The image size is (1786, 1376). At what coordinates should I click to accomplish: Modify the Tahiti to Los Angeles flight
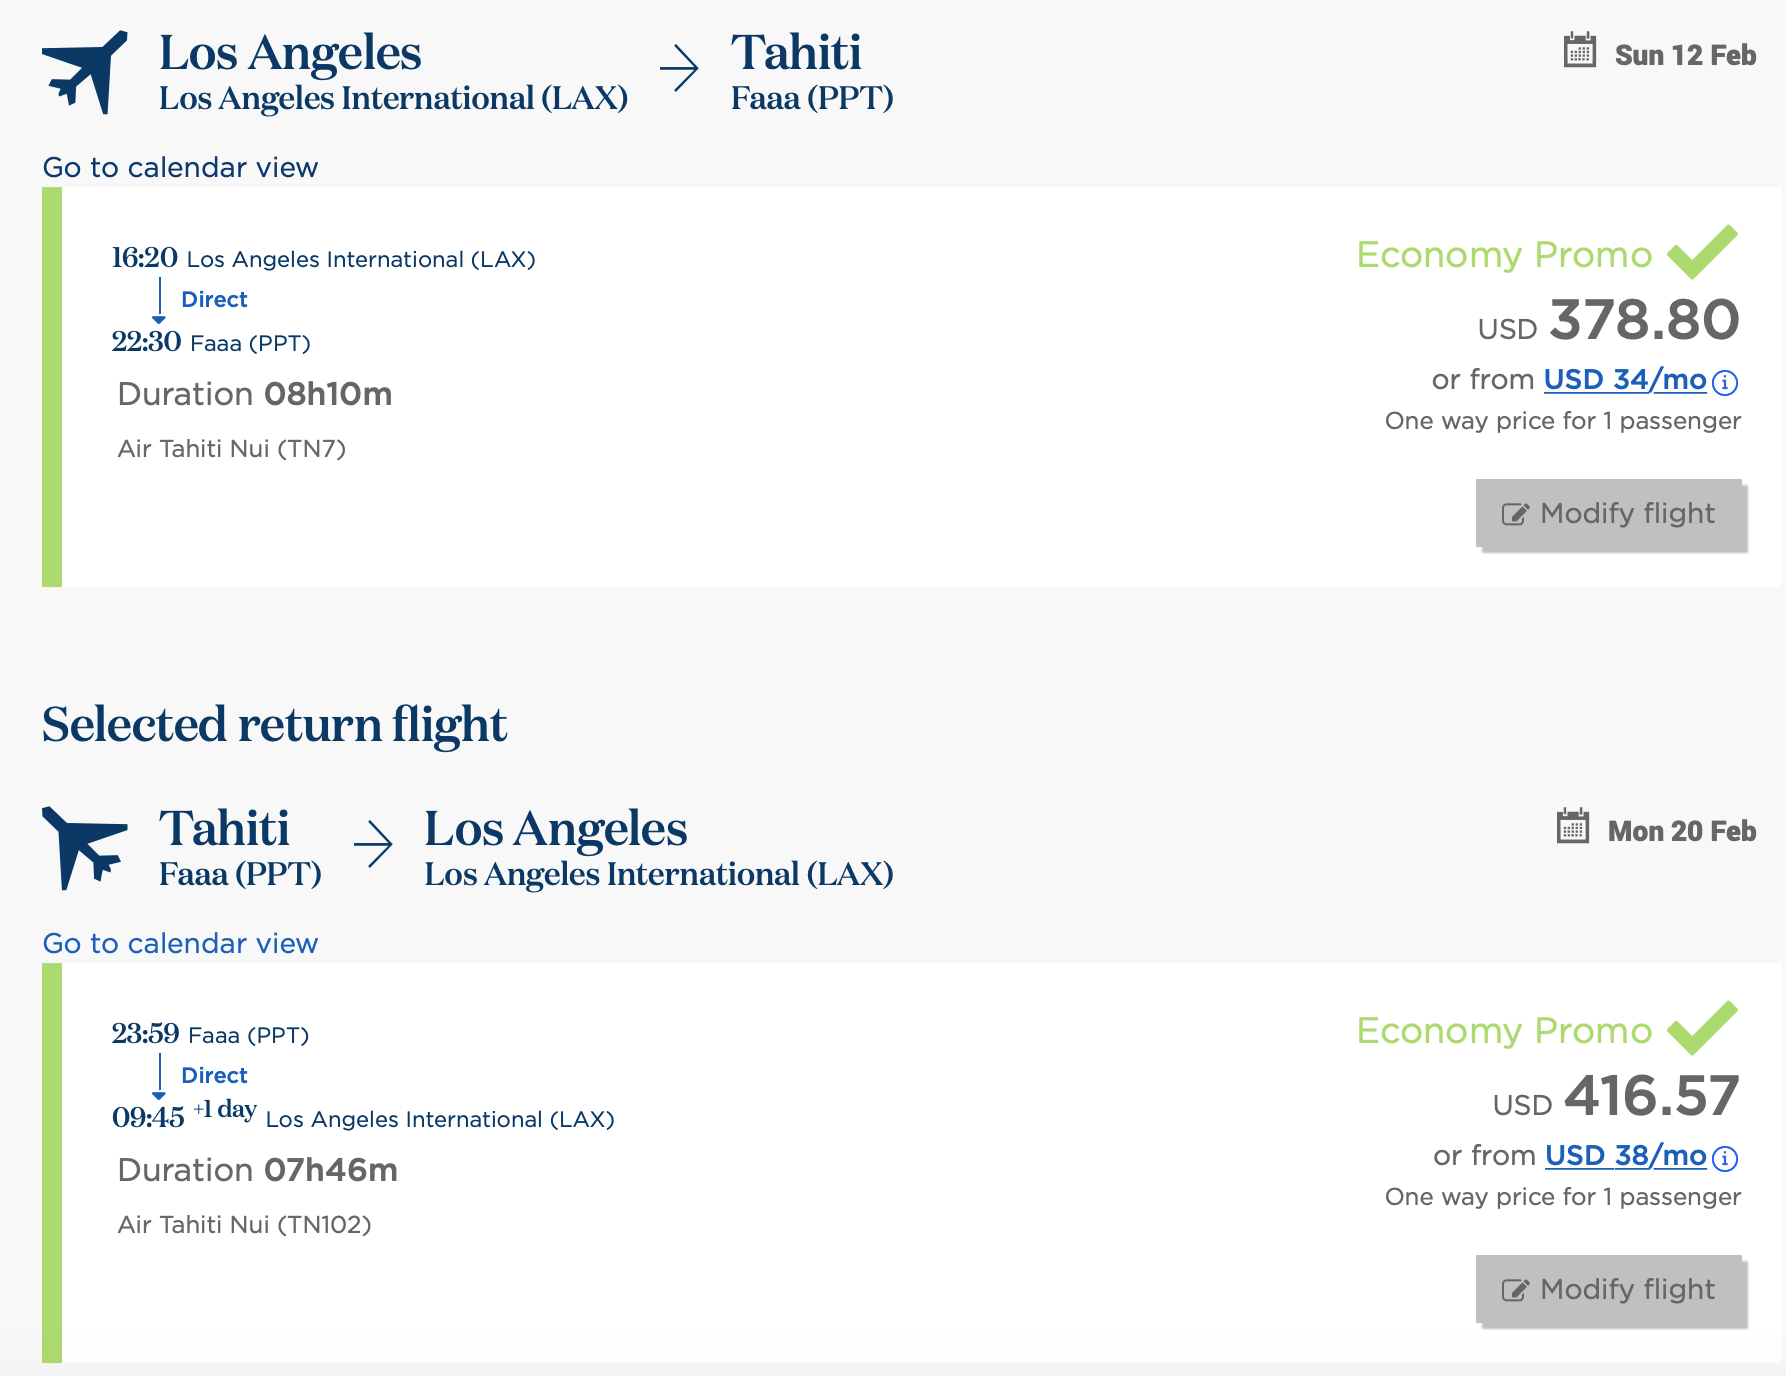coord(1610,1290)
